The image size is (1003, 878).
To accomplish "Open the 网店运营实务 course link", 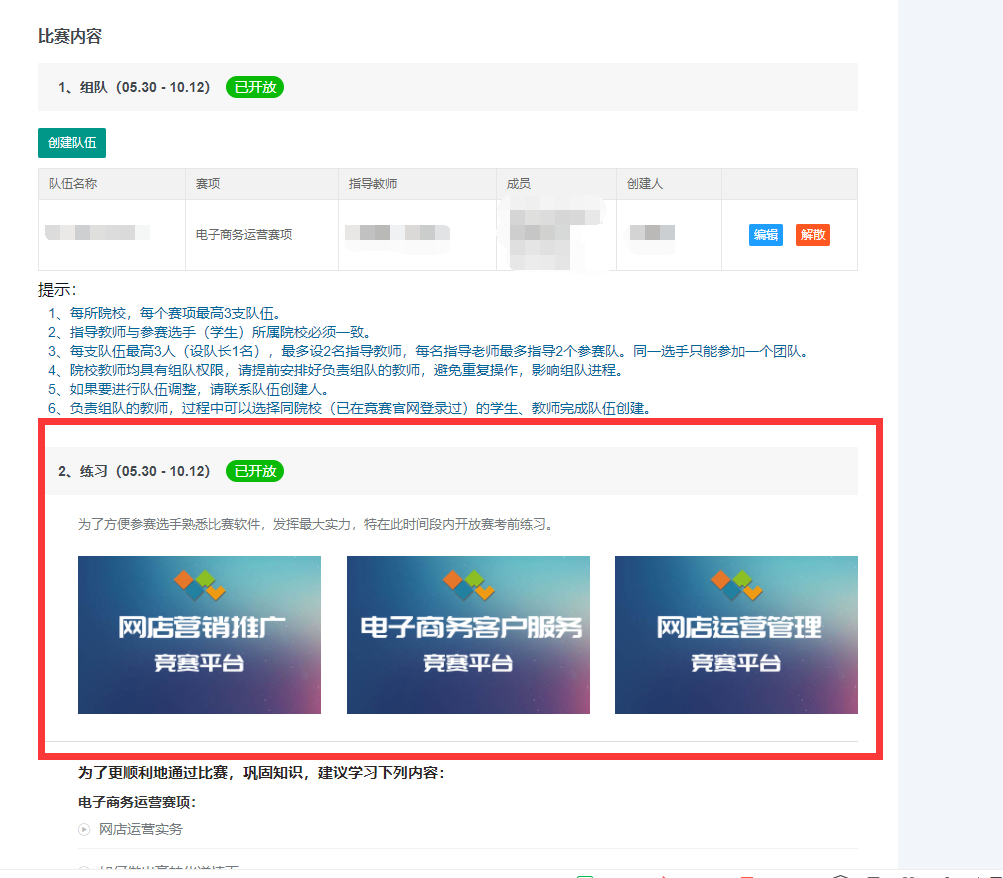I will point(141,829).
